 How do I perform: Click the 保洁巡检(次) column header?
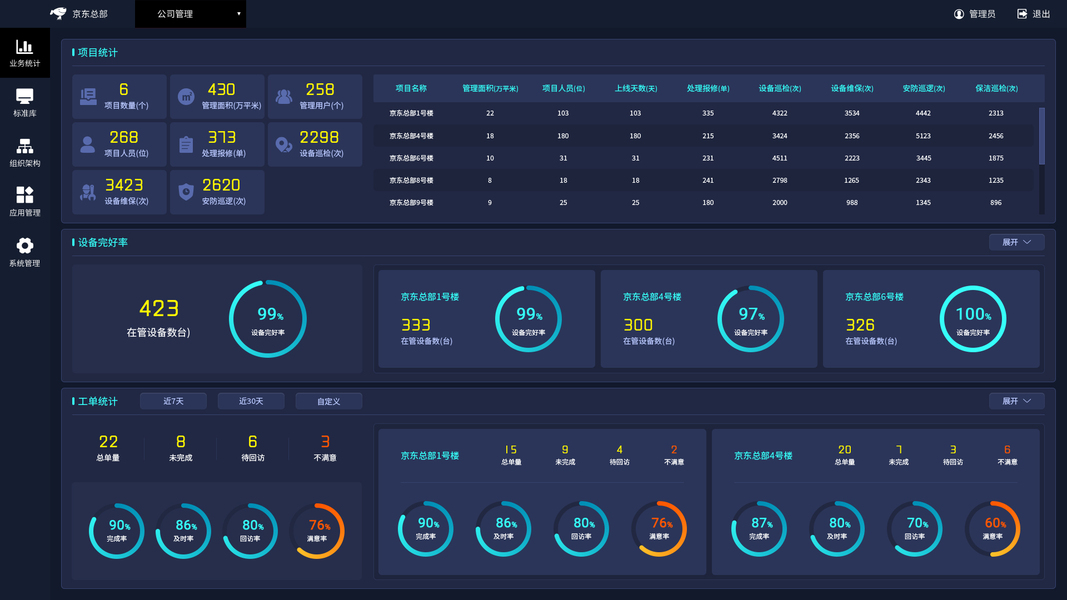coord(996,88)
